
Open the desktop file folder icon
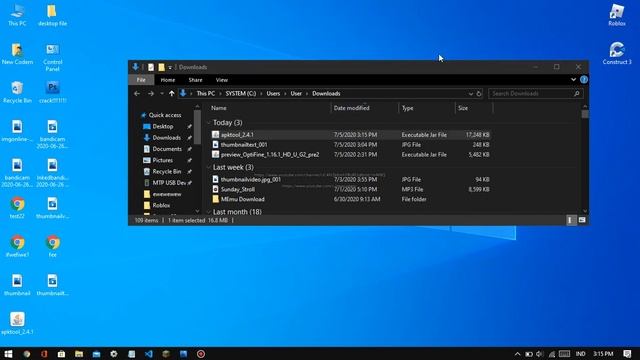click(52, 15)
